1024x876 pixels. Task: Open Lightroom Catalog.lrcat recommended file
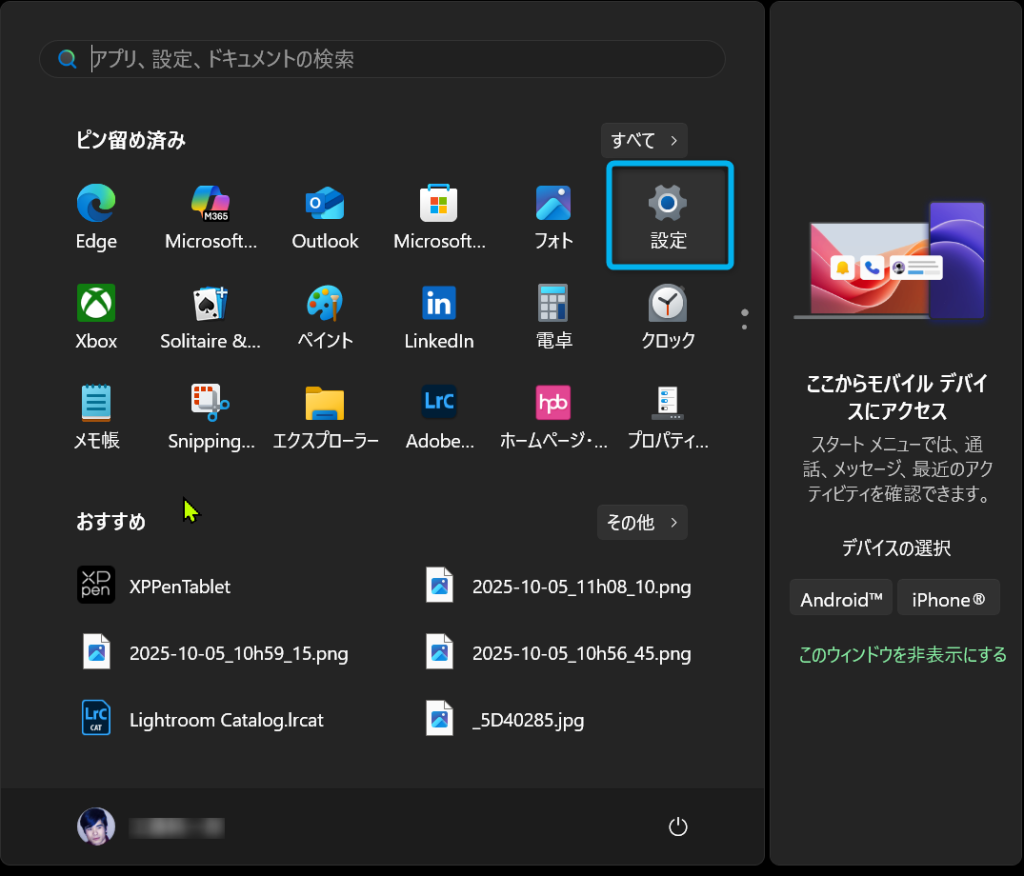pos(226,720)
